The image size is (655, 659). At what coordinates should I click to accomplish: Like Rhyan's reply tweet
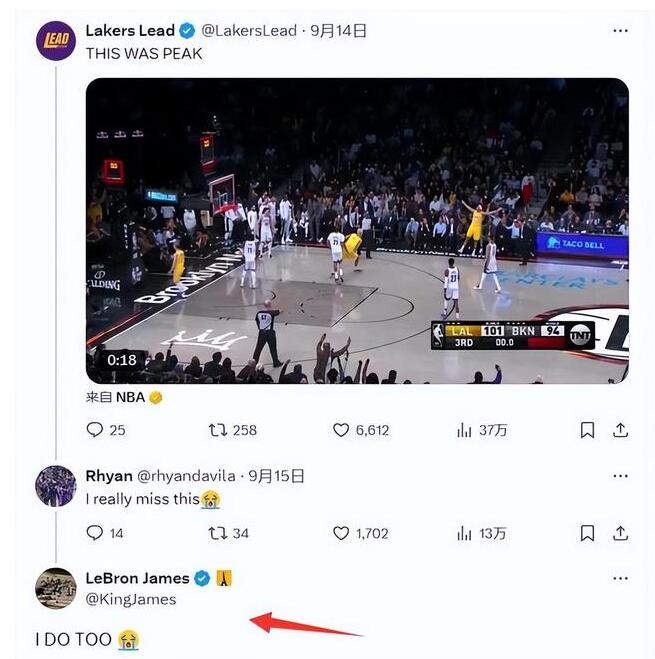341,533
